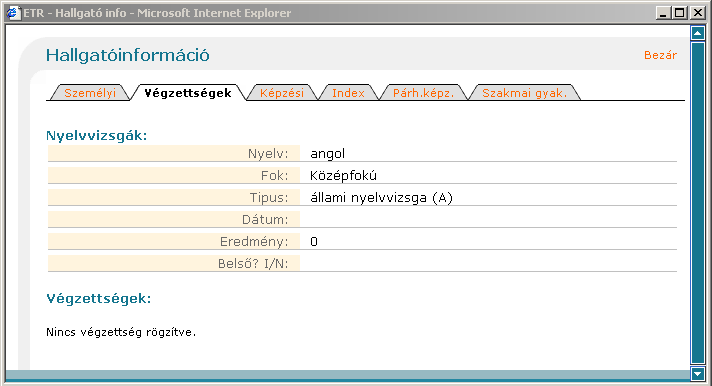The width and height of the screenshot is (712, 386).
Task: Click the 'Belső? I/N:' label
Action: coord(253,263)
